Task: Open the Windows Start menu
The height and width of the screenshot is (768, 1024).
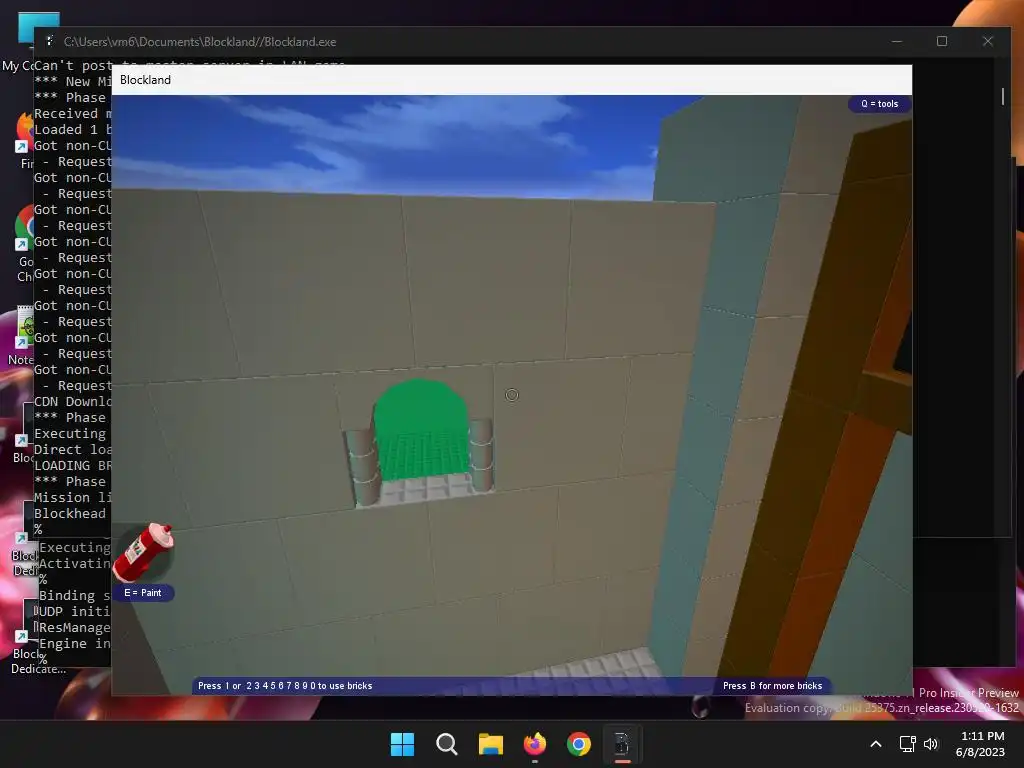Action: click(x=402, y=744)
